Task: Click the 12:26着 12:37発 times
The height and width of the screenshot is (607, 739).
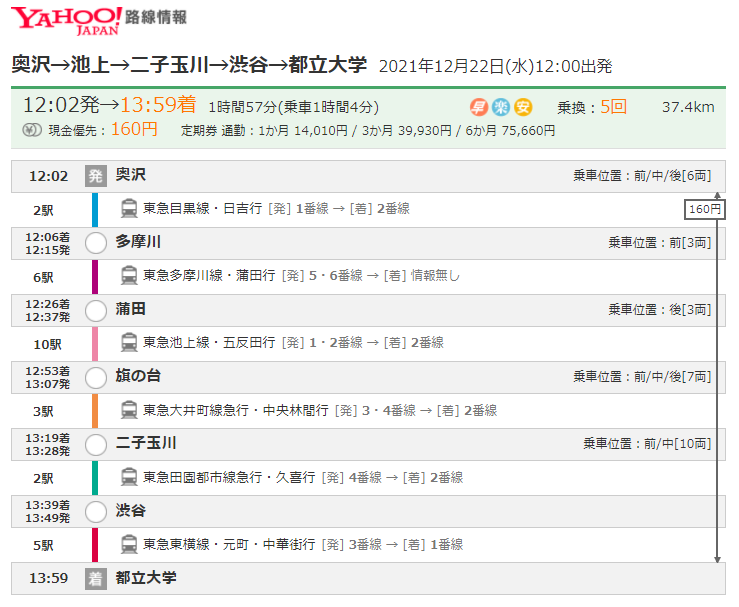Action: pos(48,311)
